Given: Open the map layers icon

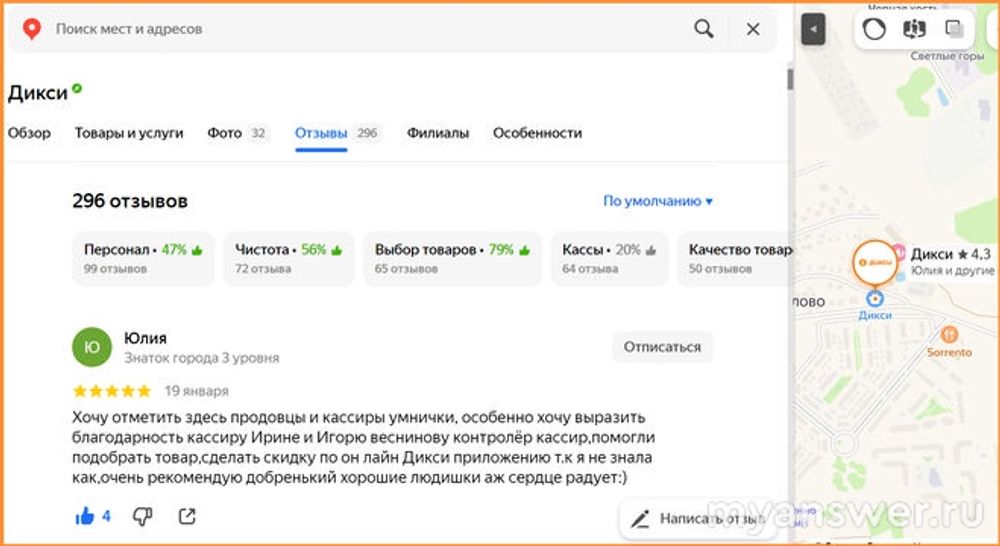Looking at the screenshot, I should (x=956, y=29).
